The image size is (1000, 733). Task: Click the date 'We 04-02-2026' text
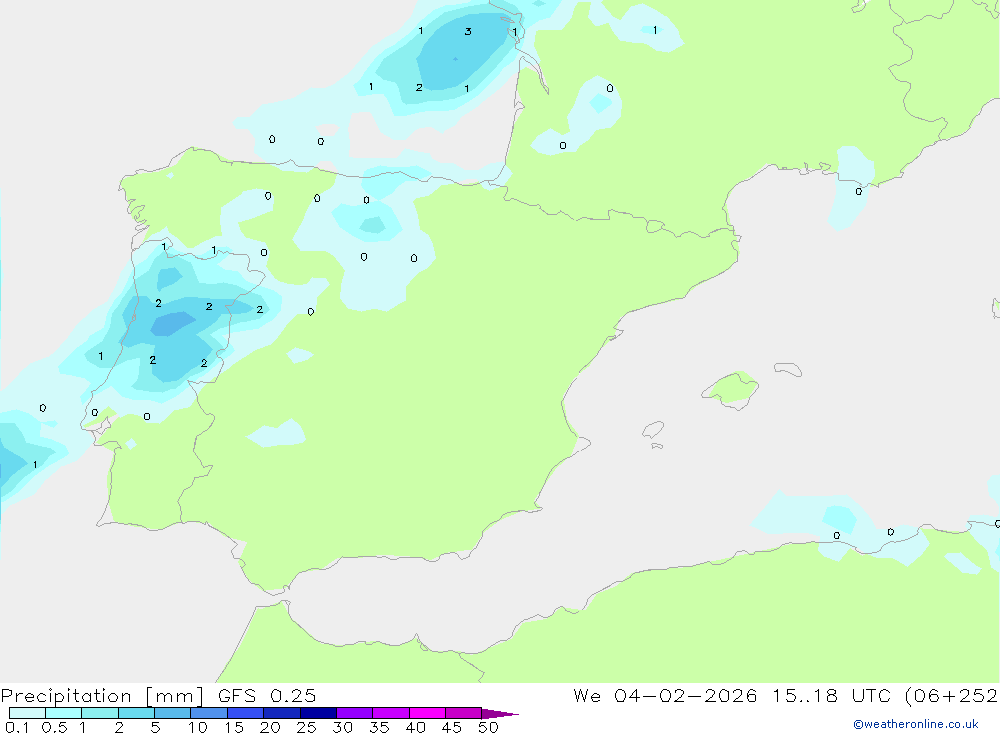click(665, 696)
